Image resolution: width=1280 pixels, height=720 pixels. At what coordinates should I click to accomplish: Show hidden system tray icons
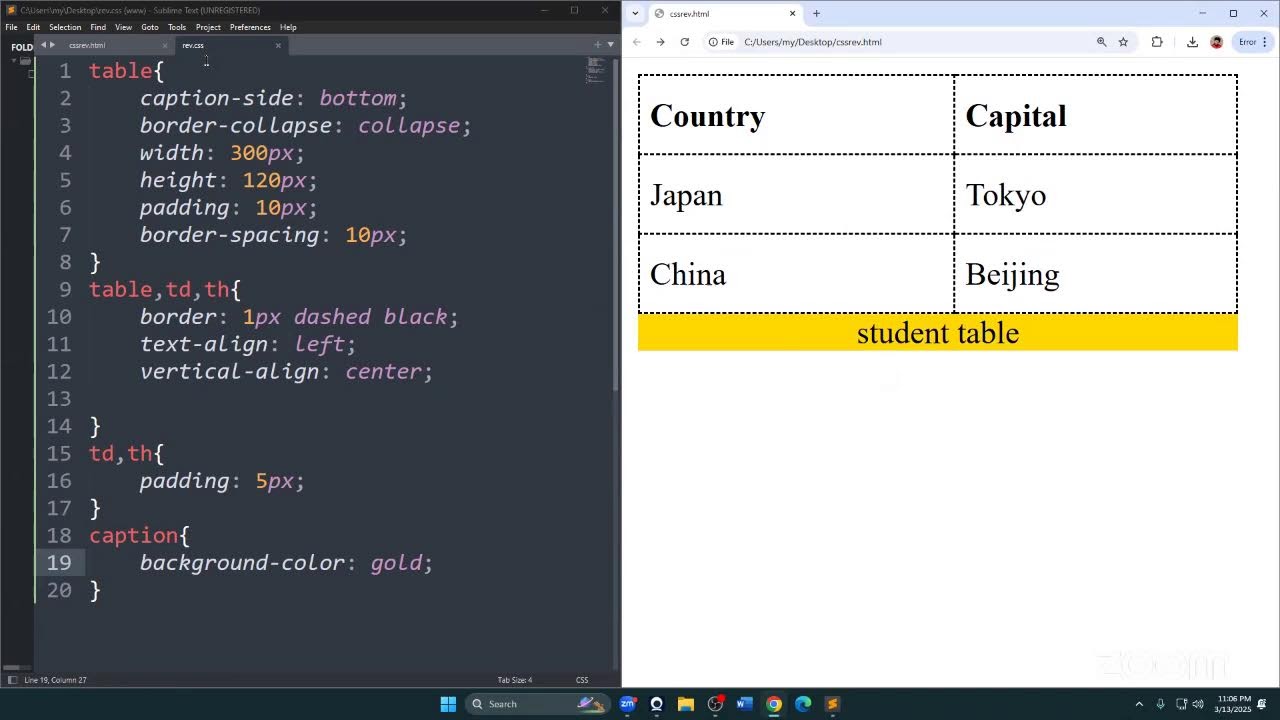1138,704
